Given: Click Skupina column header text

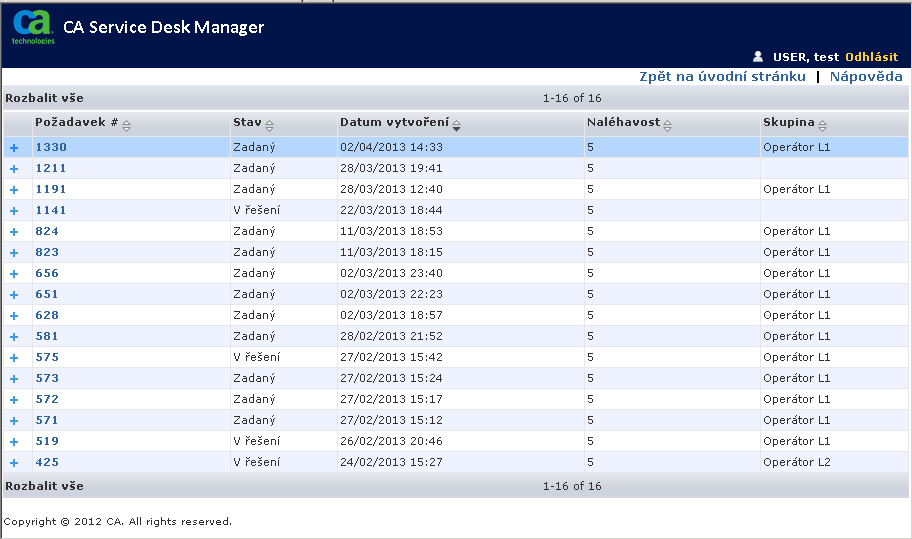Looking at the screenshot, I should click(789, 122).
